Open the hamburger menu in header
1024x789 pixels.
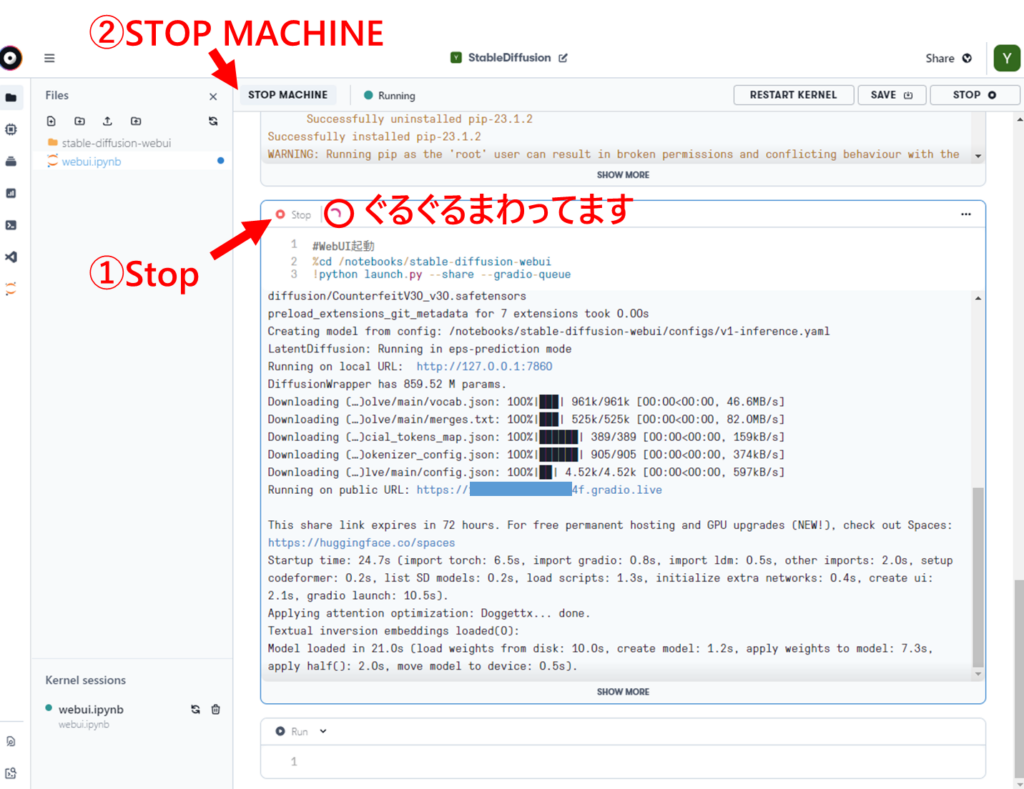[49, 58]
